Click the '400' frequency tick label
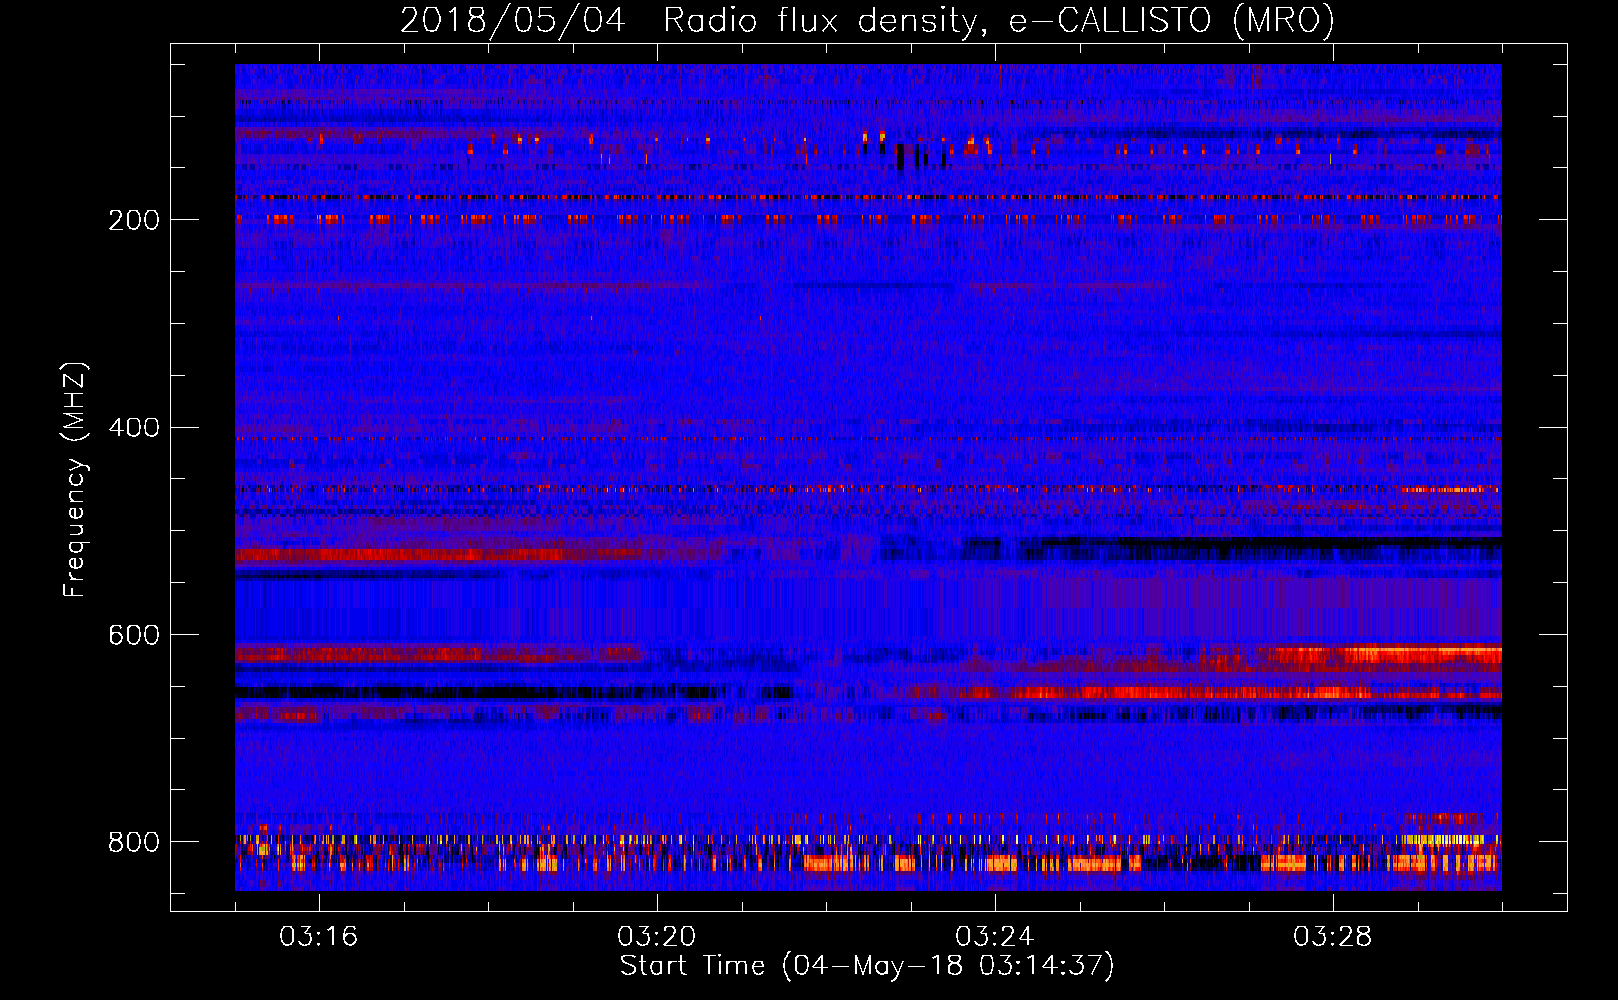The width and height of the screenshot is (1618, 1000). coord(134,427)
